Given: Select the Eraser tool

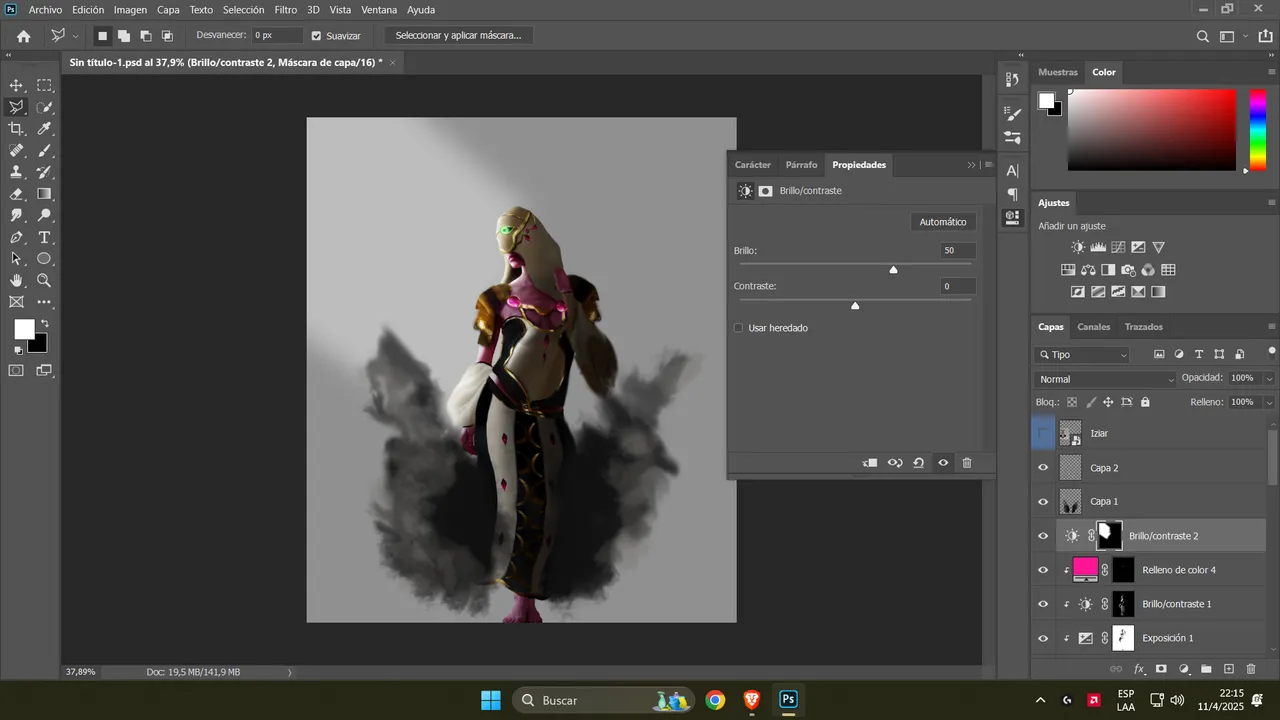Looking at the screenshot, I should [16, 194].
